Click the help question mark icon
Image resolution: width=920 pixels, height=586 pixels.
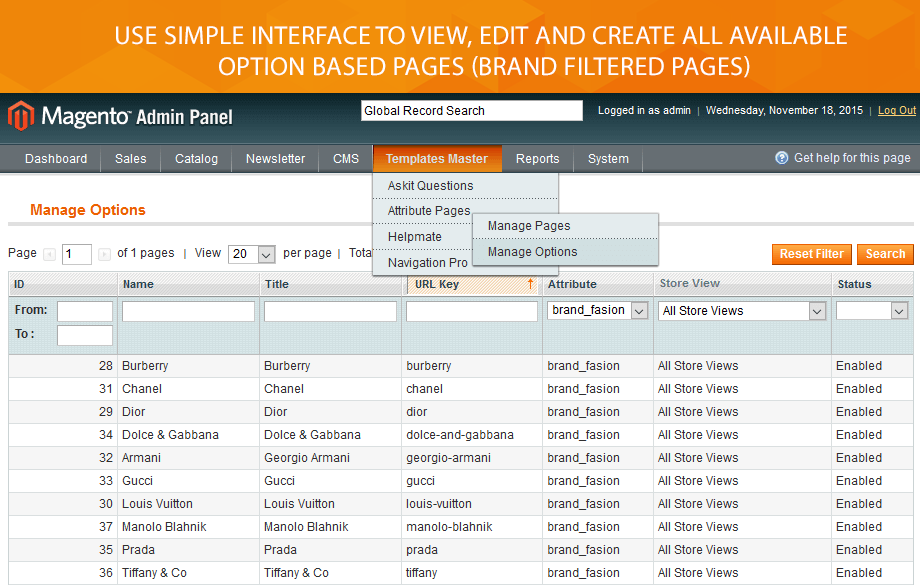(782, 158)
